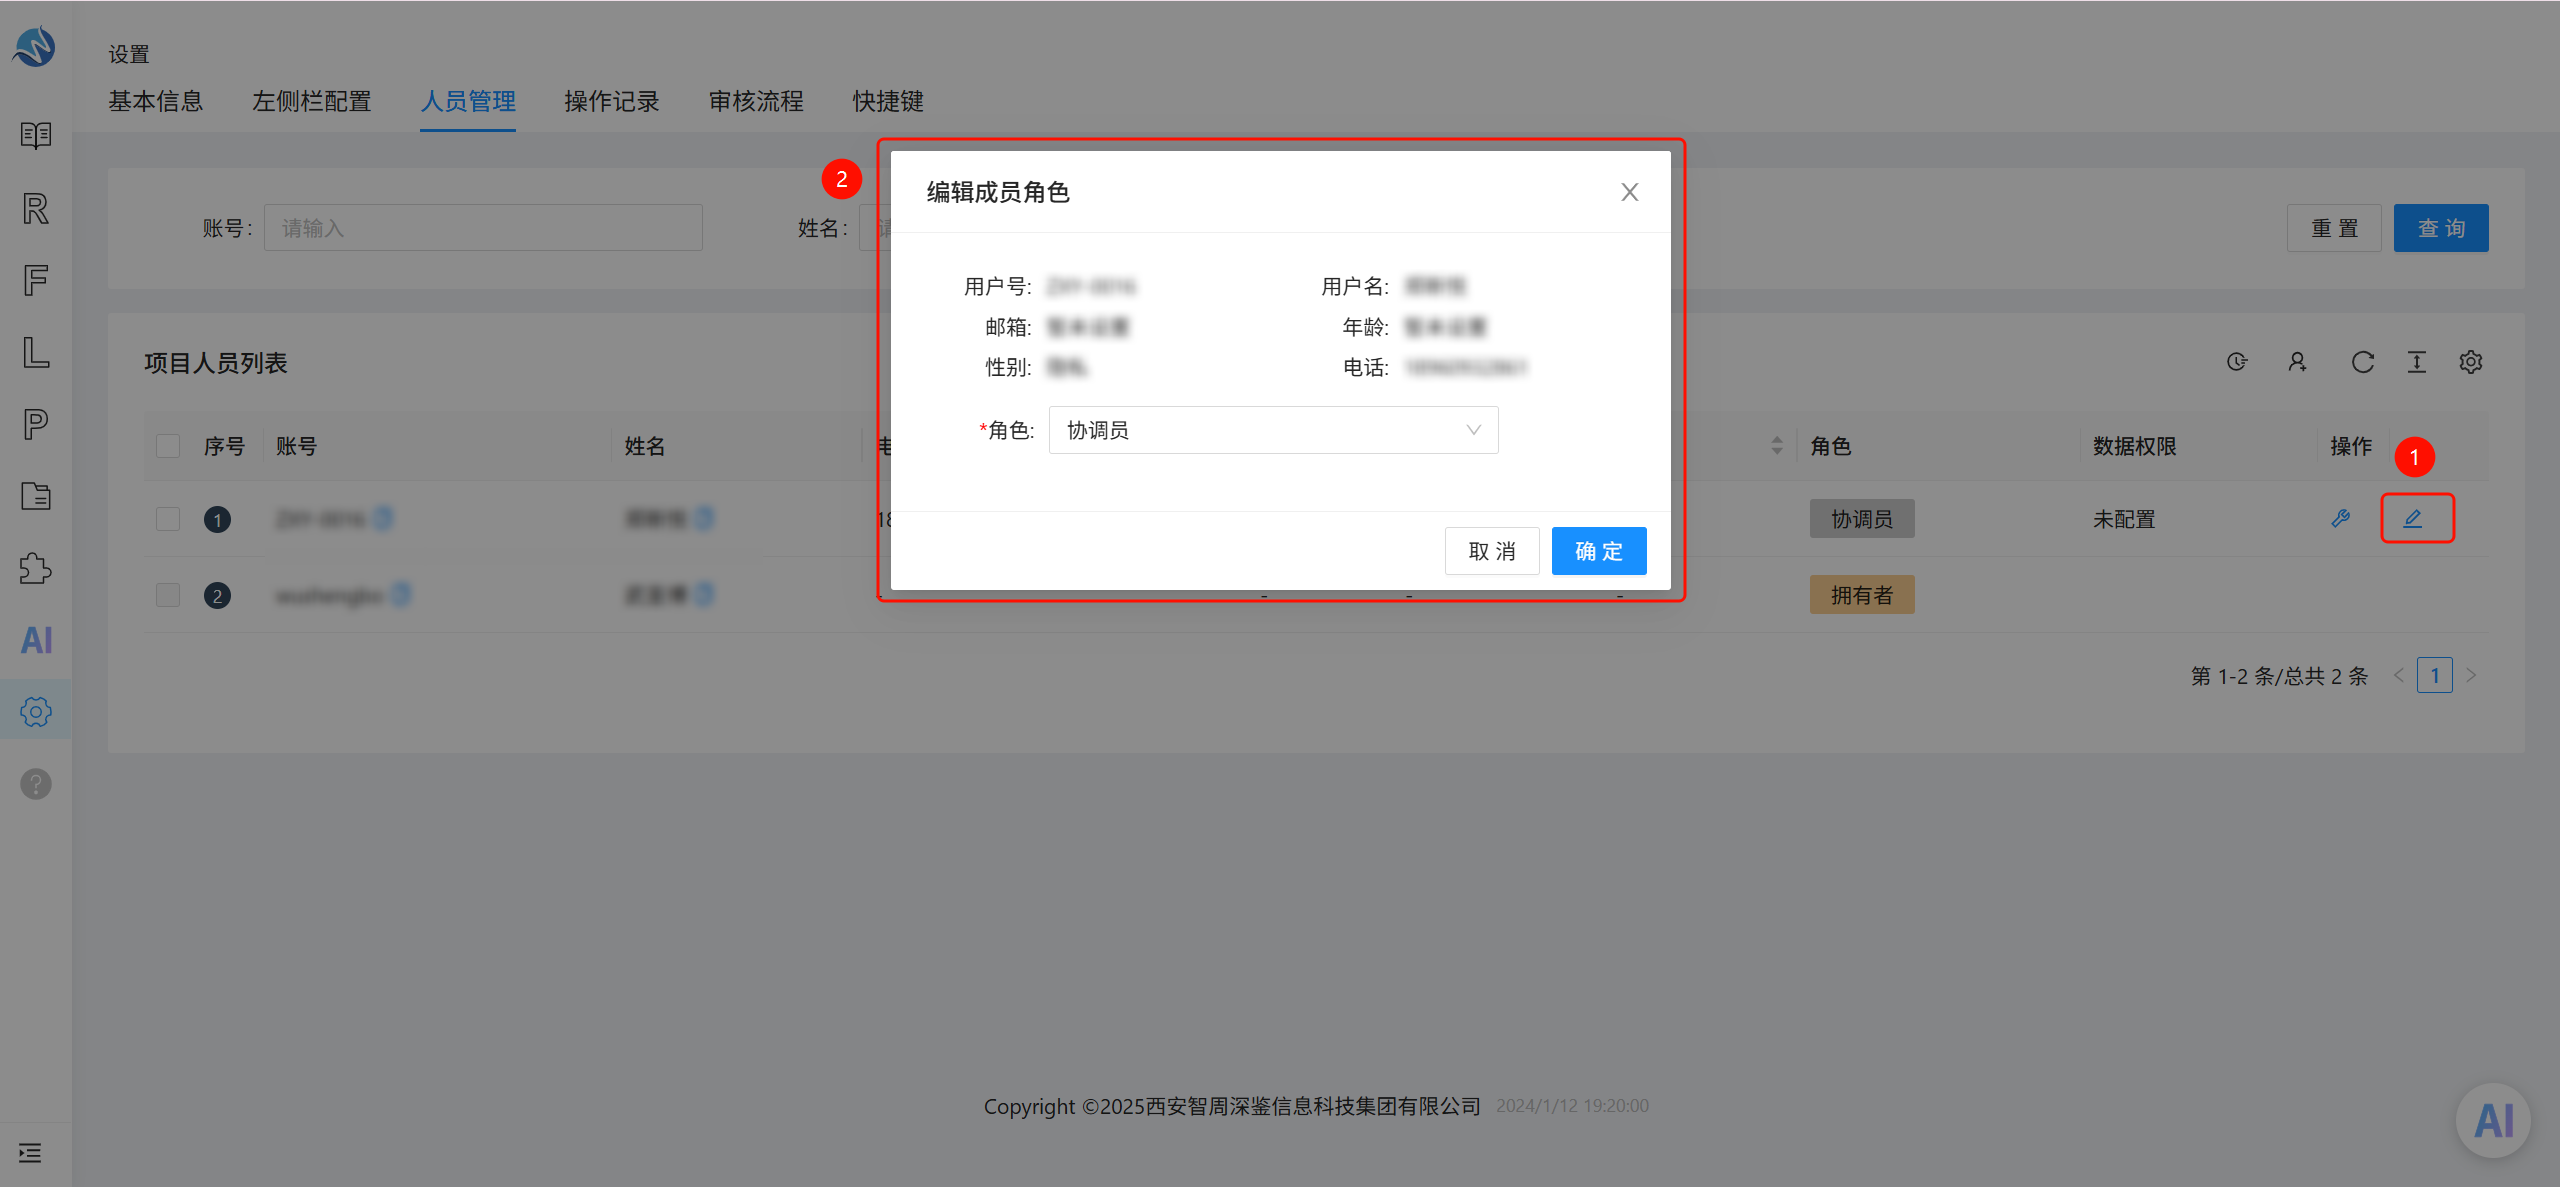Open the help question mark icon

click(36, 784)
